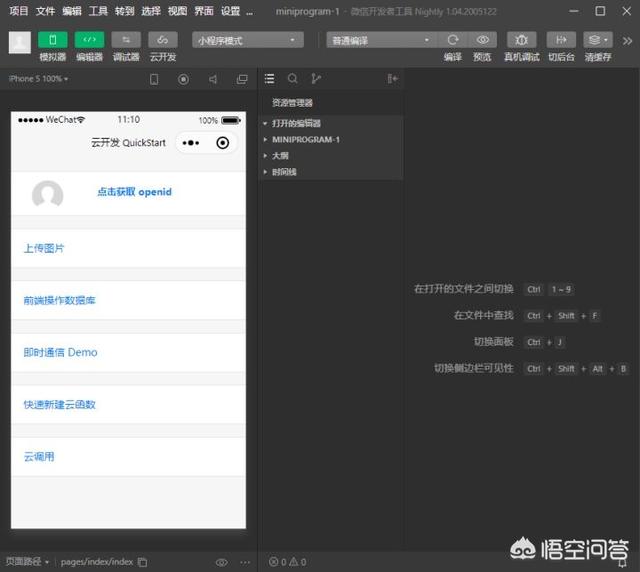Open search icon in editor sidebar
The image size is (640, 572).
click(x=293, y=78)
